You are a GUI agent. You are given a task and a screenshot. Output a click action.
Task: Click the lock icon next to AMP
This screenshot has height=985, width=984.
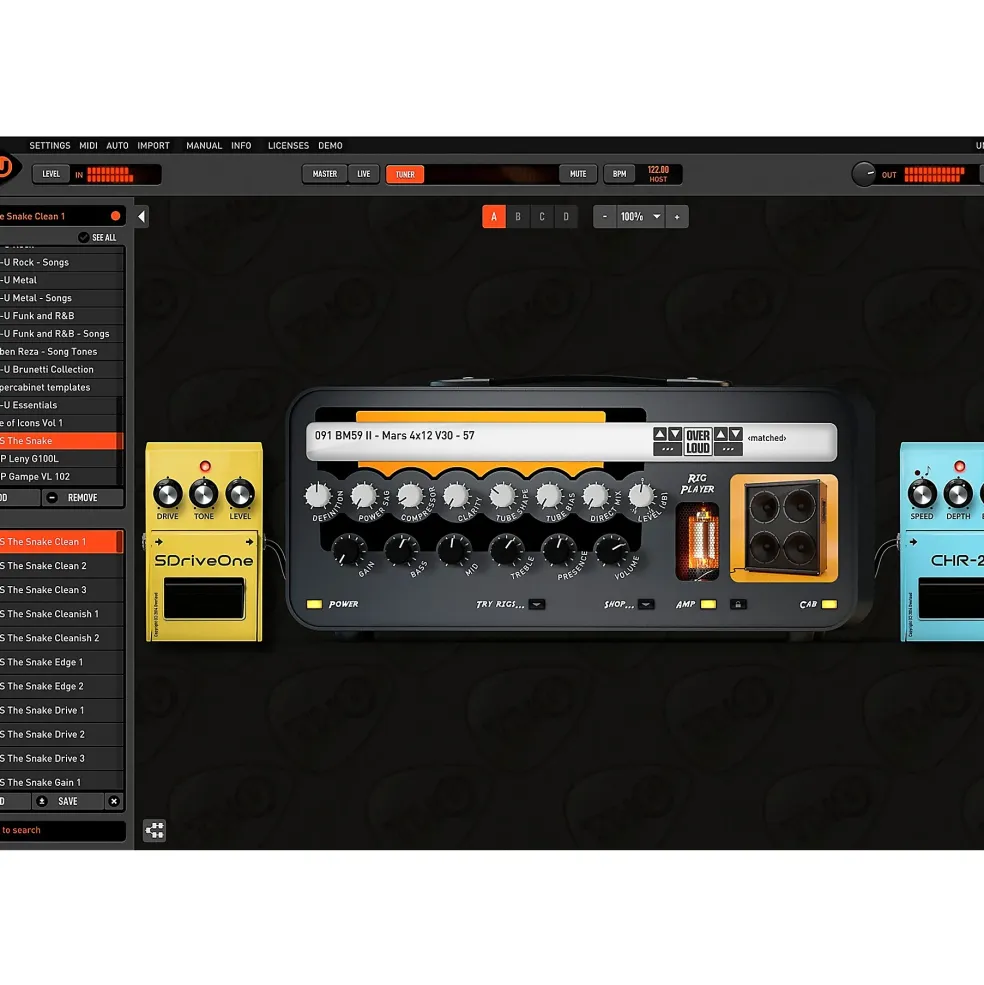[738, 604]
